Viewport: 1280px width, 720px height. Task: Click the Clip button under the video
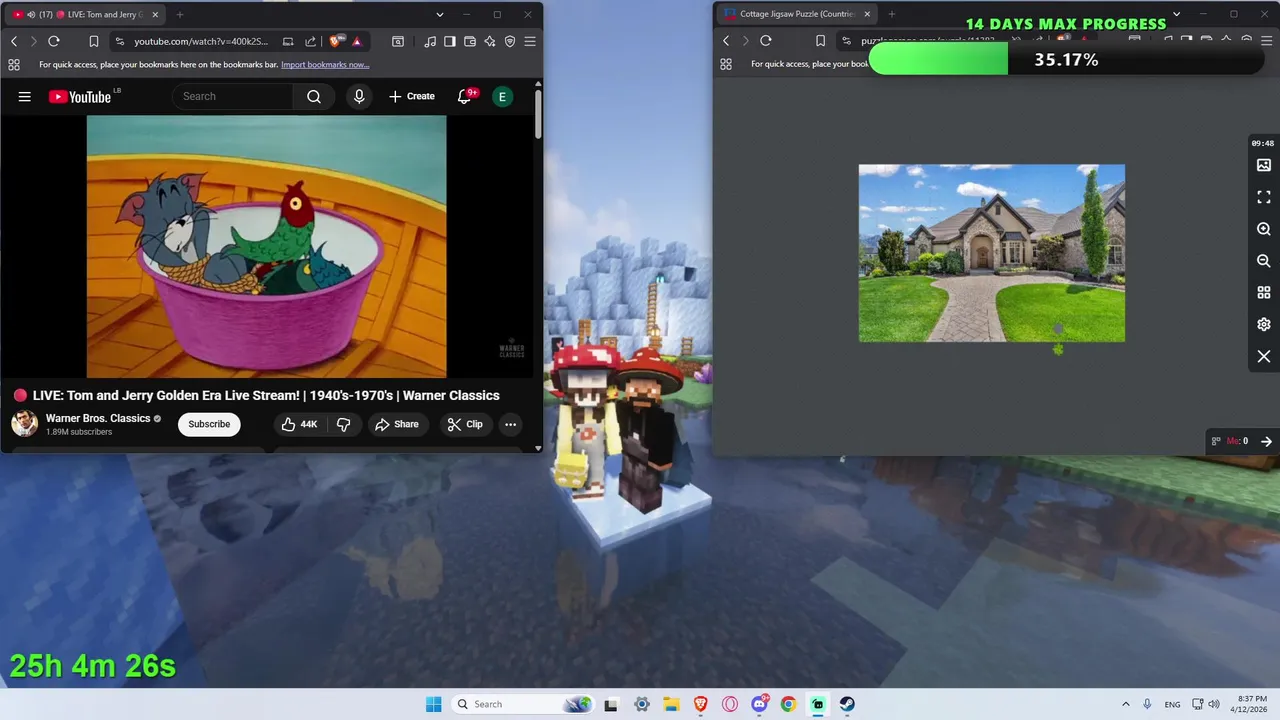click(x=465, y=424)
